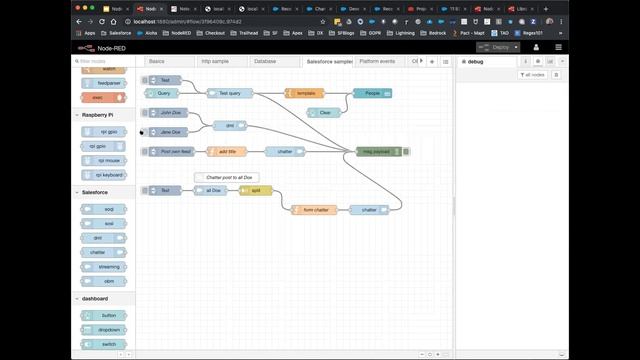
Task: Pick the streaming node in palette
Action: click(104, 267)
